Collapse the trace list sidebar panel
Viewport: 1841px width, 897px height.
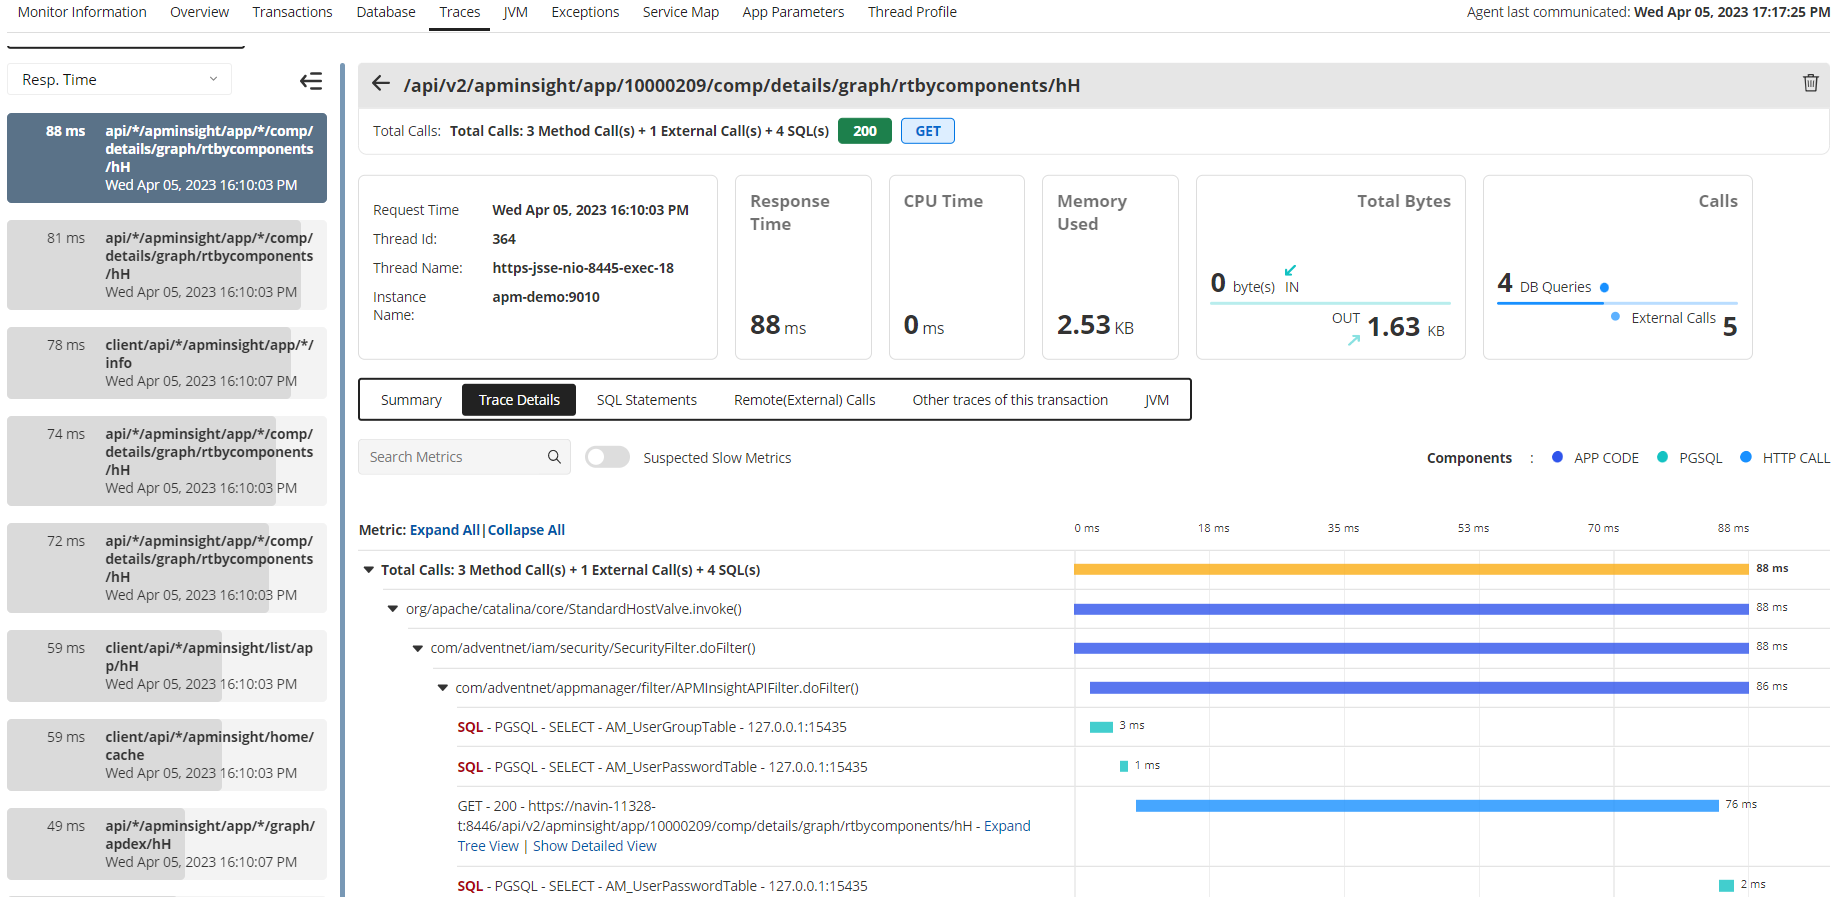pyautogui.click(x=311, y=81)
